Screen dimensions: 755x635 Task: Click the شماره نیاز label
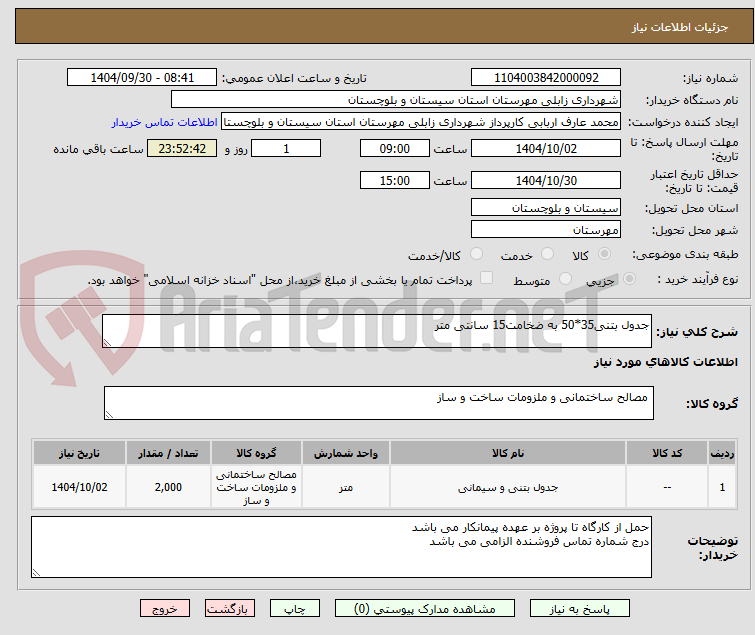tap(710, 78)
